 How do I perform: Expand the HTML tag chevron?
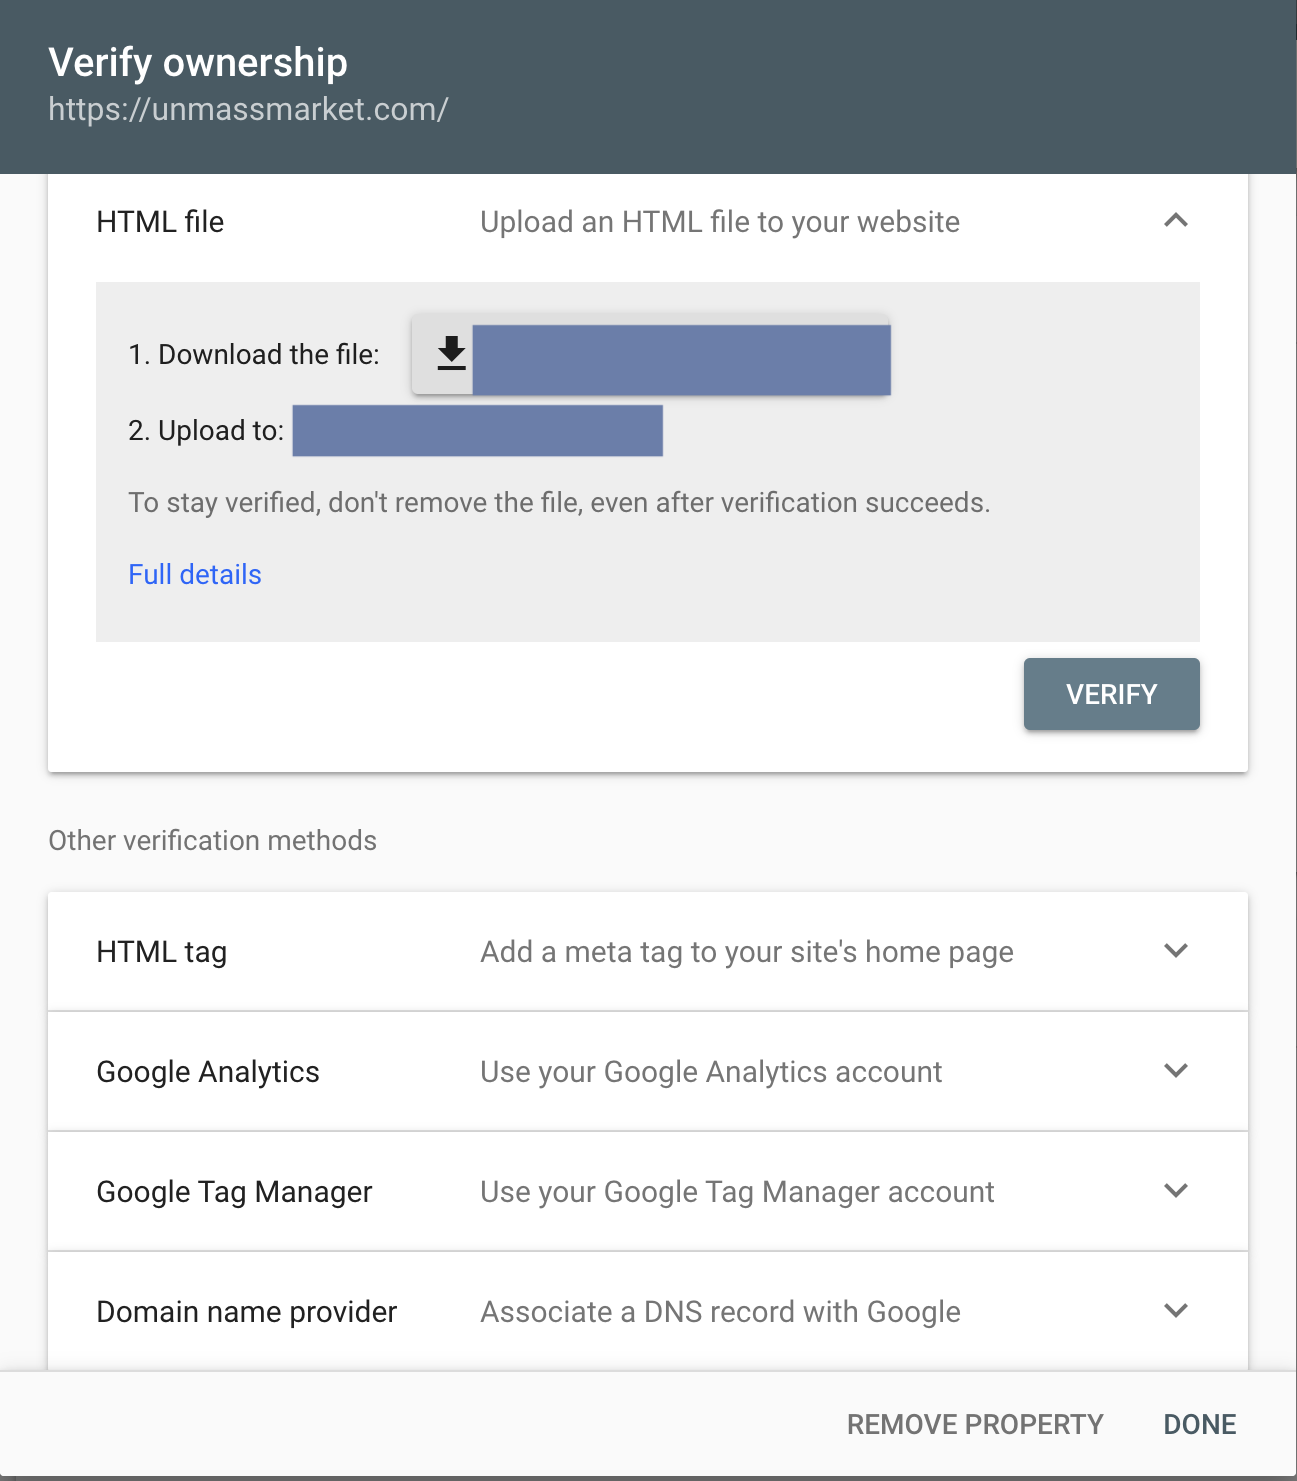click(1176, 950)
